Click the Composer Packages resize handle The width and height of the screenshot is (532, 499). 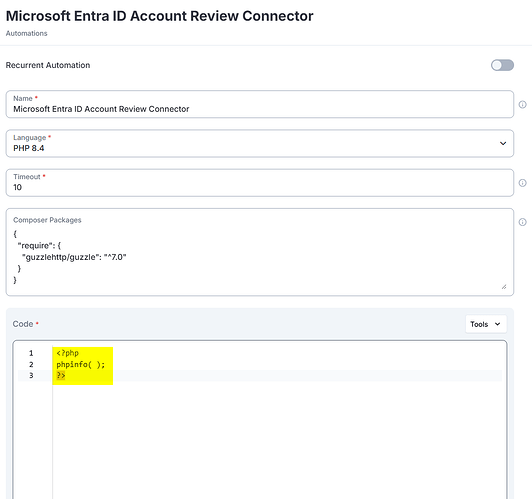pyautogui.click(x=504, y=287)
